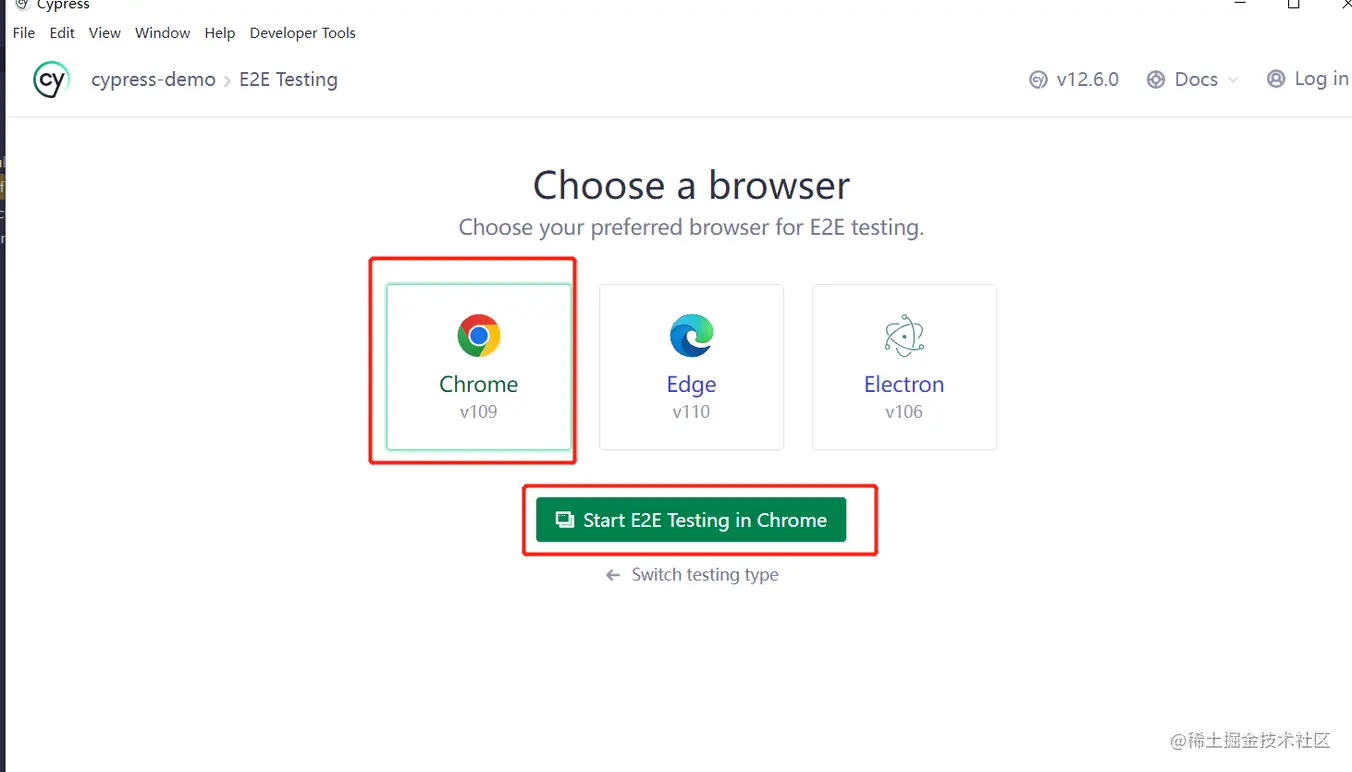Click the Docs lifebuoy icon
Viewport: 1352px width, 772px height.
[1156, 80]
